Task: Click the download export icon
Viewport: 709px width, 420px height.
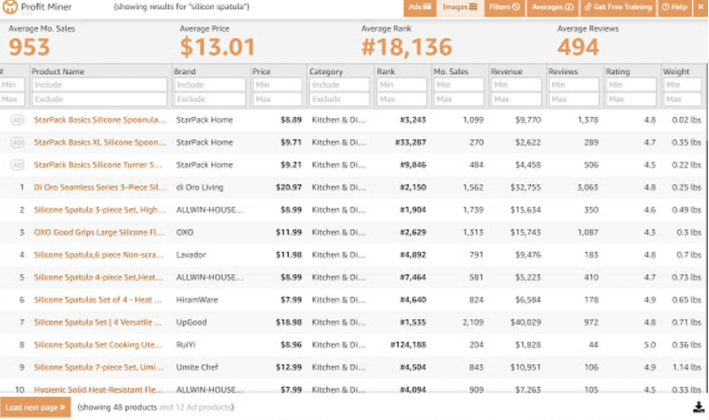Action: coord(699,407)
